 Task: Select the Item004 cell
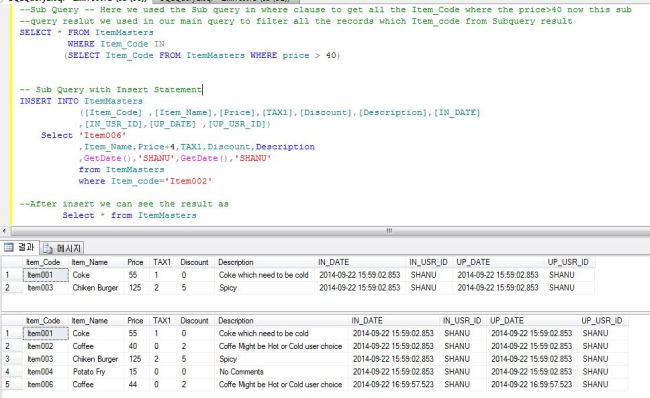tap(45, 372)
